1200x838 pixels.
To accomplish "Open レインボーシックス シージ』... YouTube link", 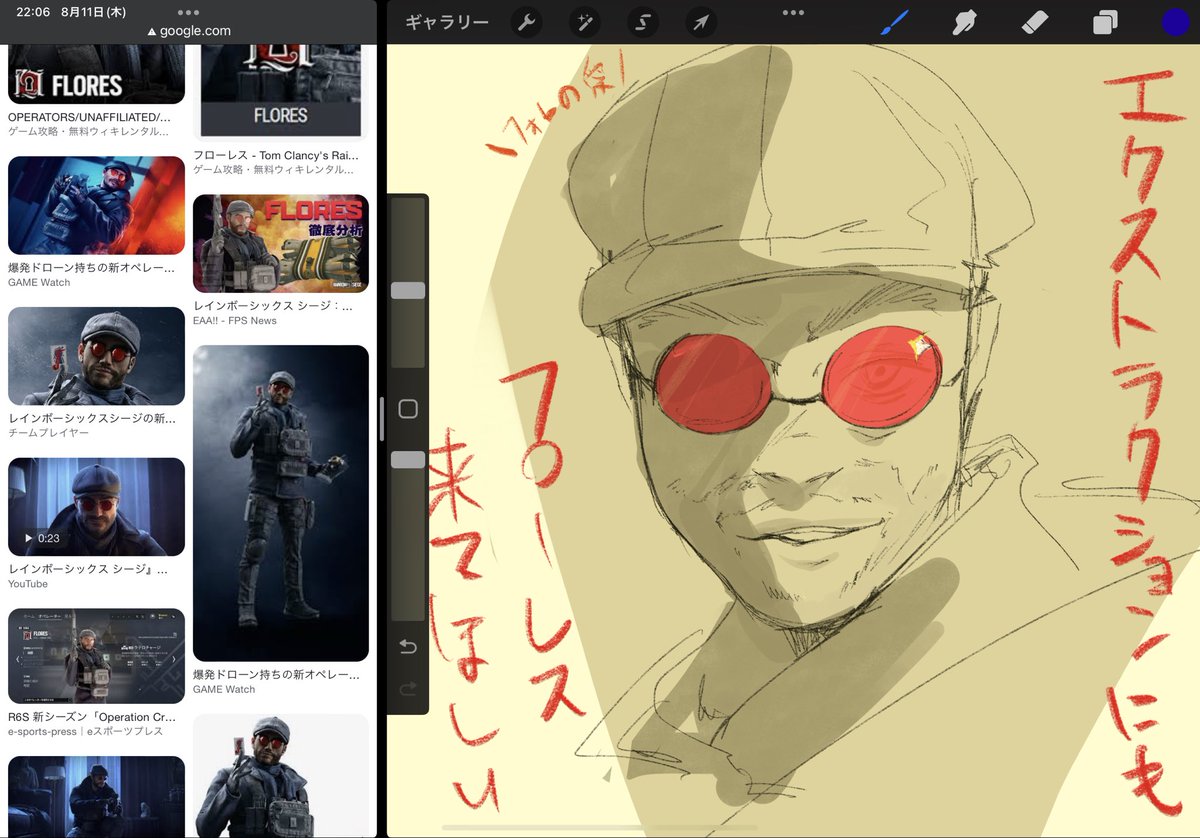I will click(x=88, y=569).
